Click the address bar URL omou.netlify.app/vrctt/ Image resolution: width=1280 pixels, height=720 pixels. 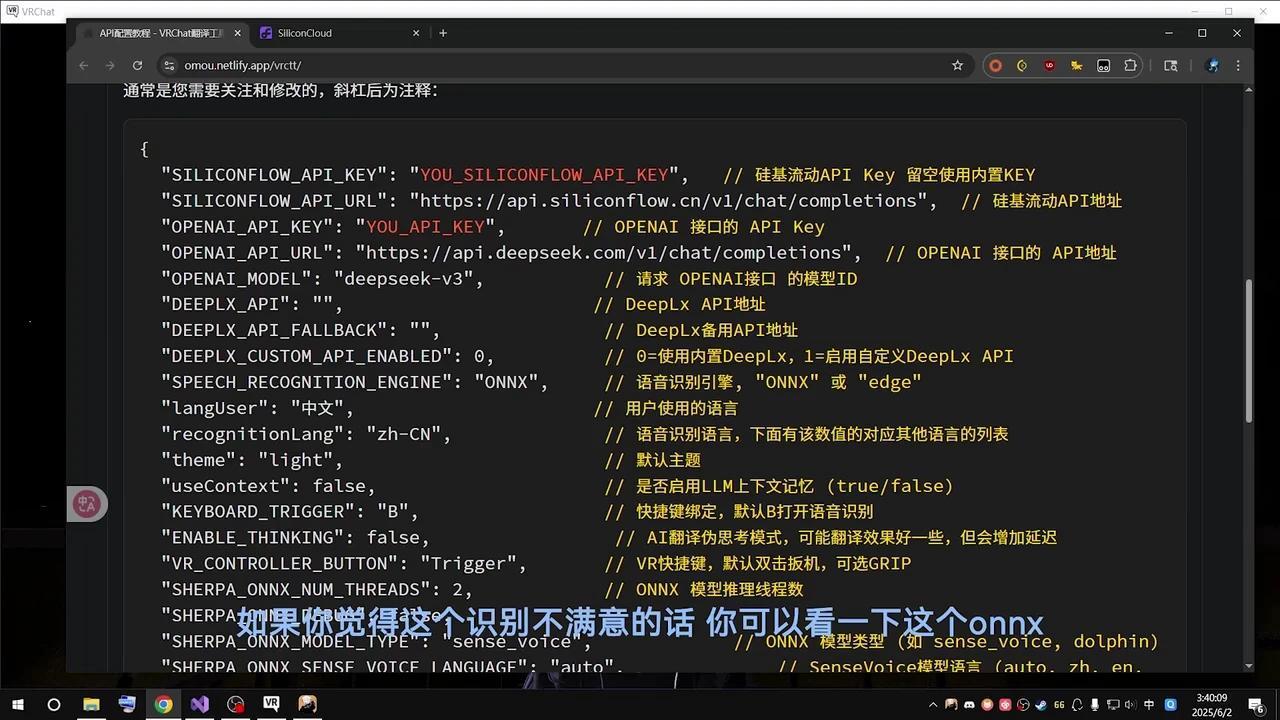pos(243,65)
